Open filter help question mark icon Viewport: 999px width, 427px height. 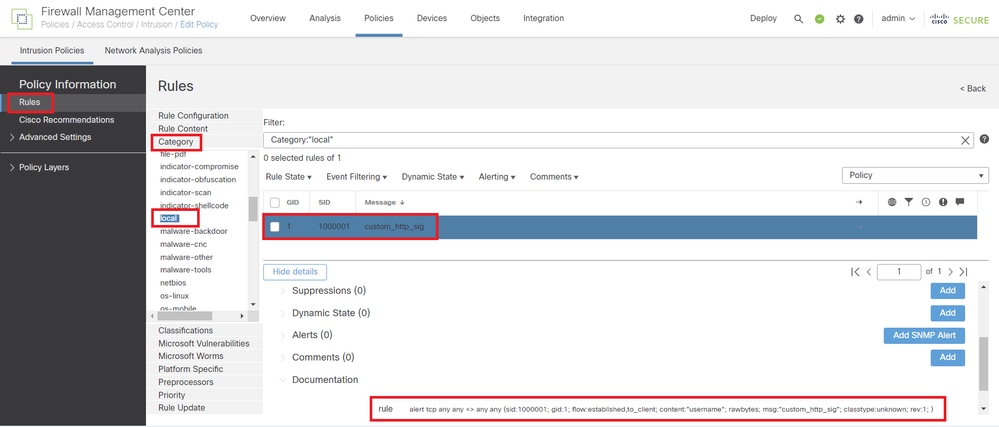[984, 139]
